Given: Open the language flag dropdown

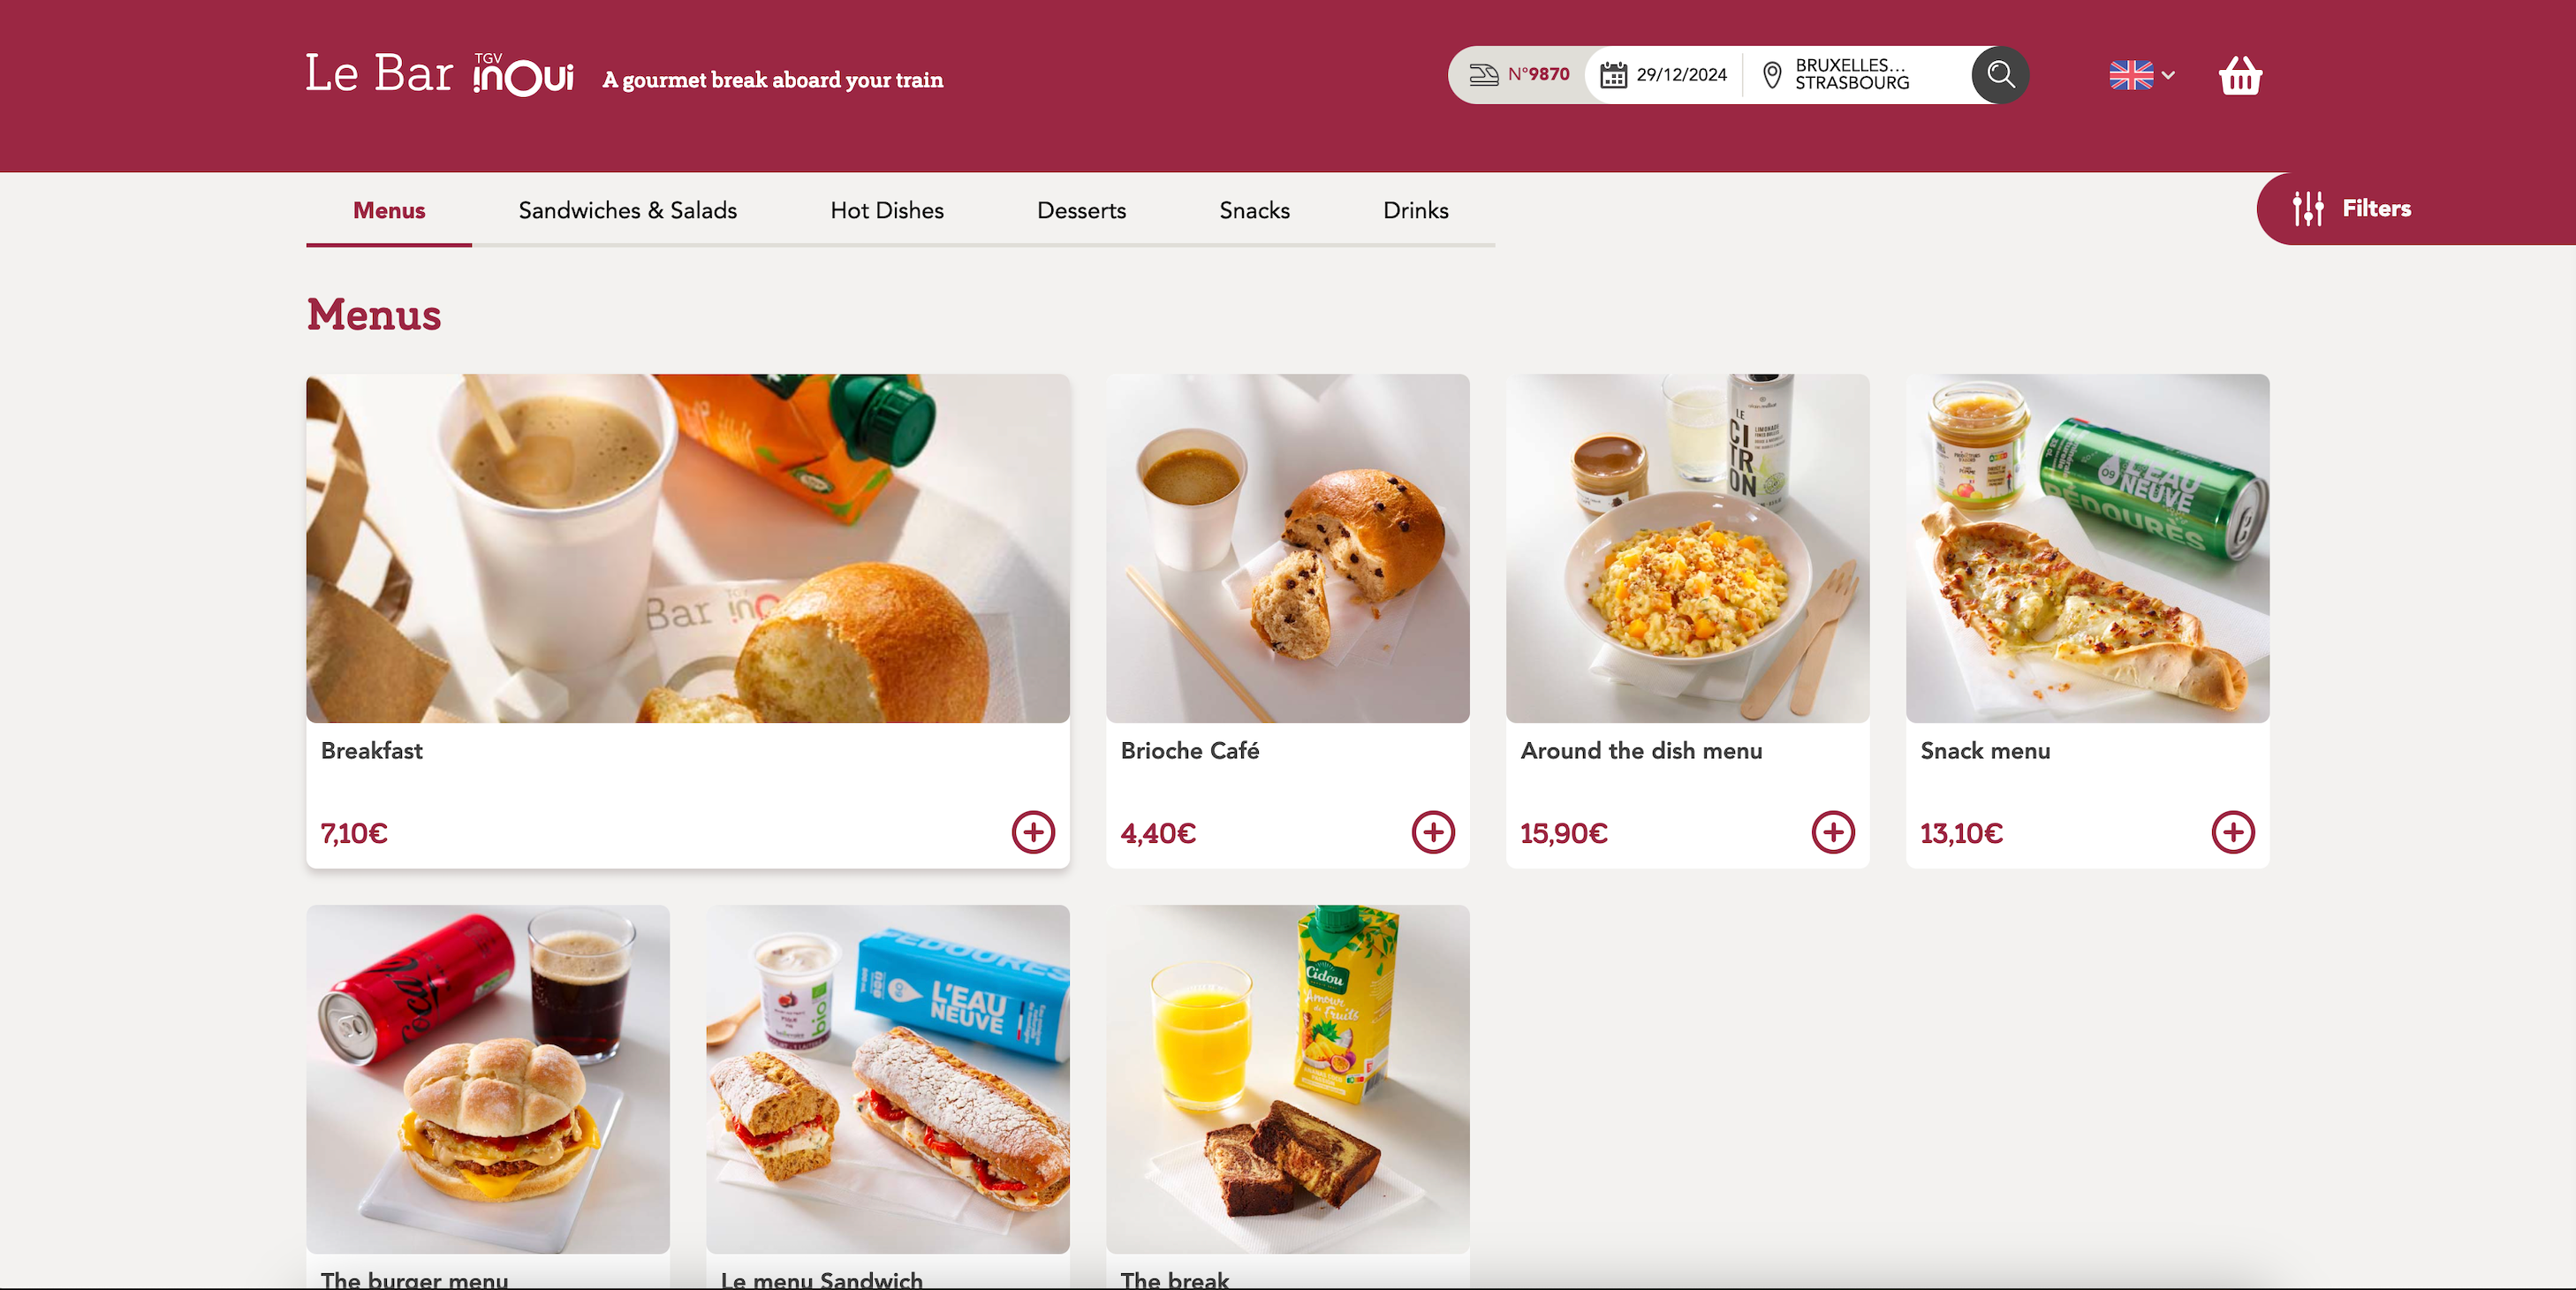Looking at the screenshot, I should tap(2142, 75).
